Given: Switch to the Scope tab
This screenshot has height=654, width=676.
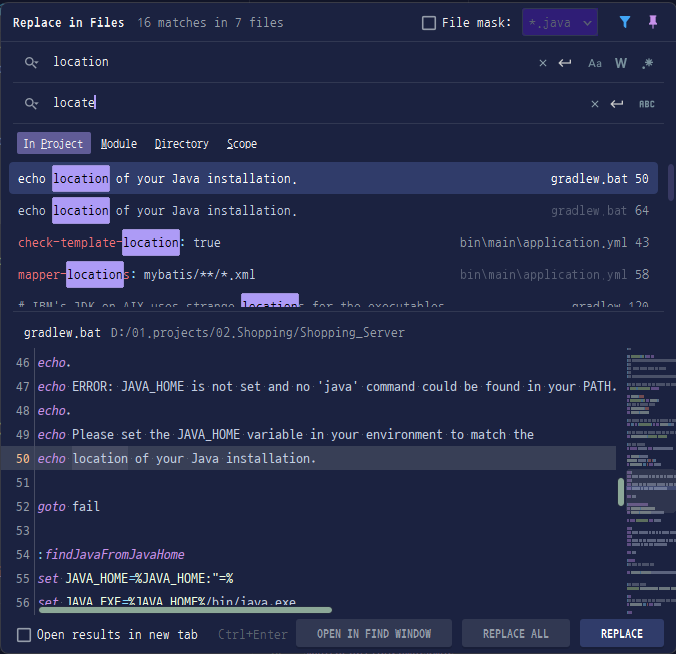Looking at the screenshot, I should coord(242,144).
